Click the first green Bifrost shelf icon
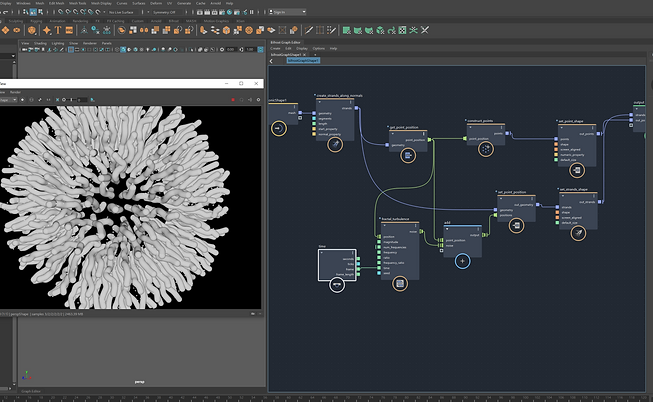Image resolution: width=653 pixels, height=402 pixels. [346, 30]
